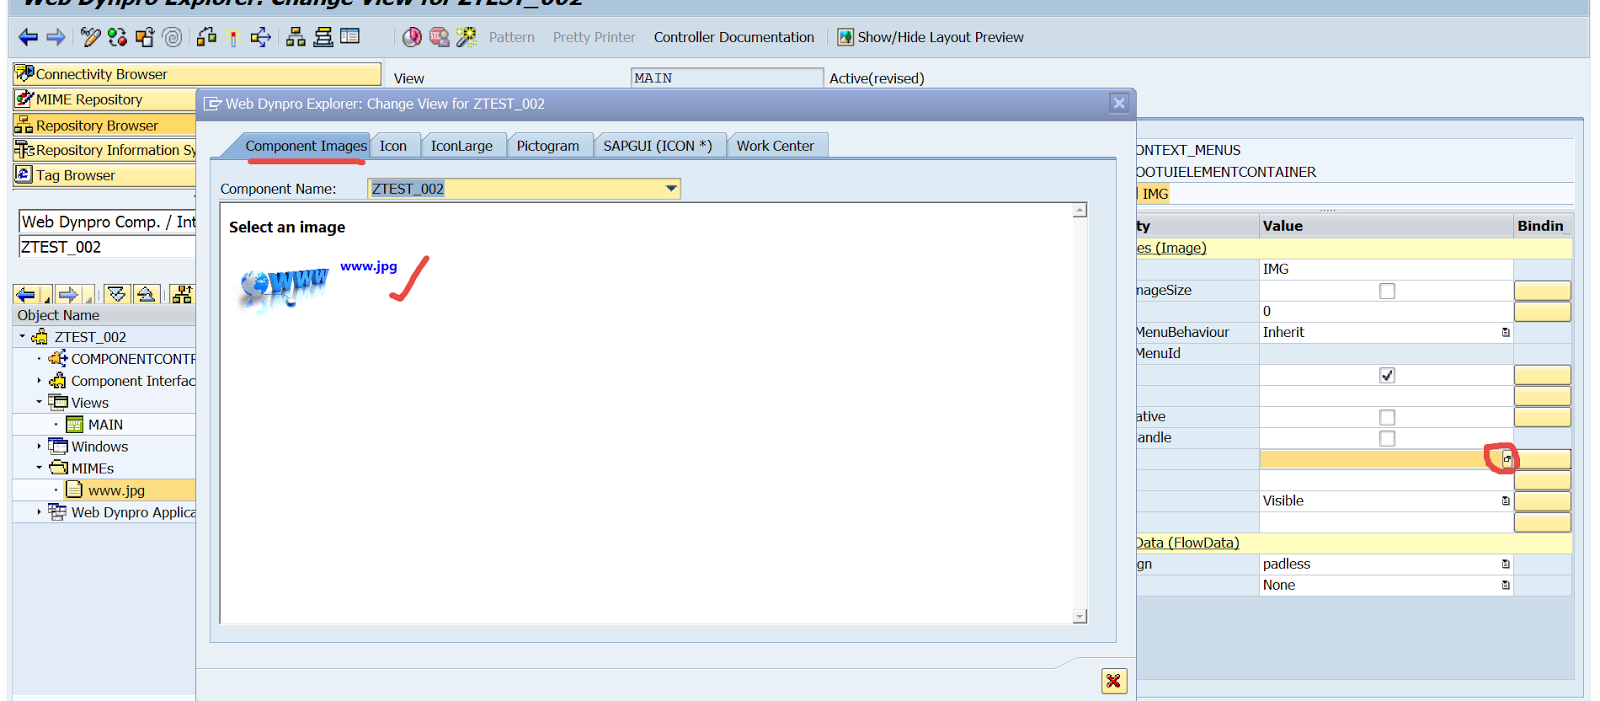Viewport: 1600px width, 701px height.
Task: Switch to the Pictogram tab
Action: tap(548, 146)
